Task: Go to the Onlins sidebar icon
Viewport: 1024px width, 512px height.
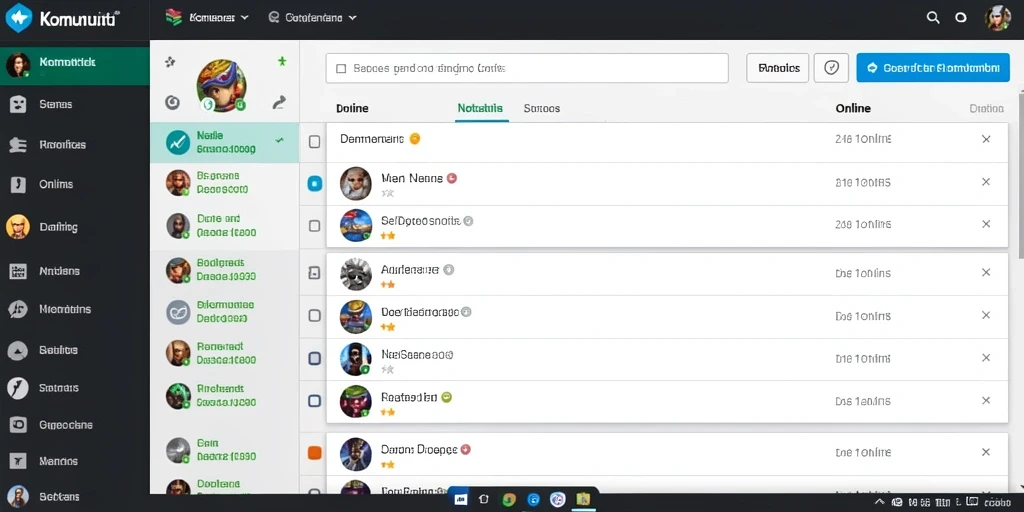Action: point(18,184)
